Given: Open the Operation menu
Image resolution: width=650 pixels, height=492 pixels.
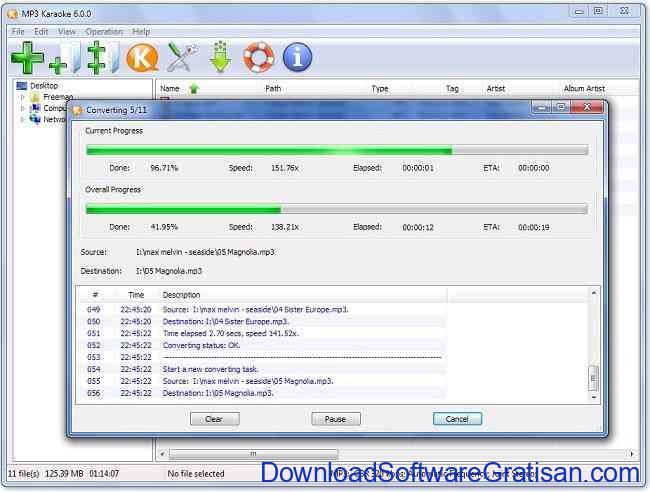Looking at the screenshot, I should pyautogui.click(x=104, y=32).
